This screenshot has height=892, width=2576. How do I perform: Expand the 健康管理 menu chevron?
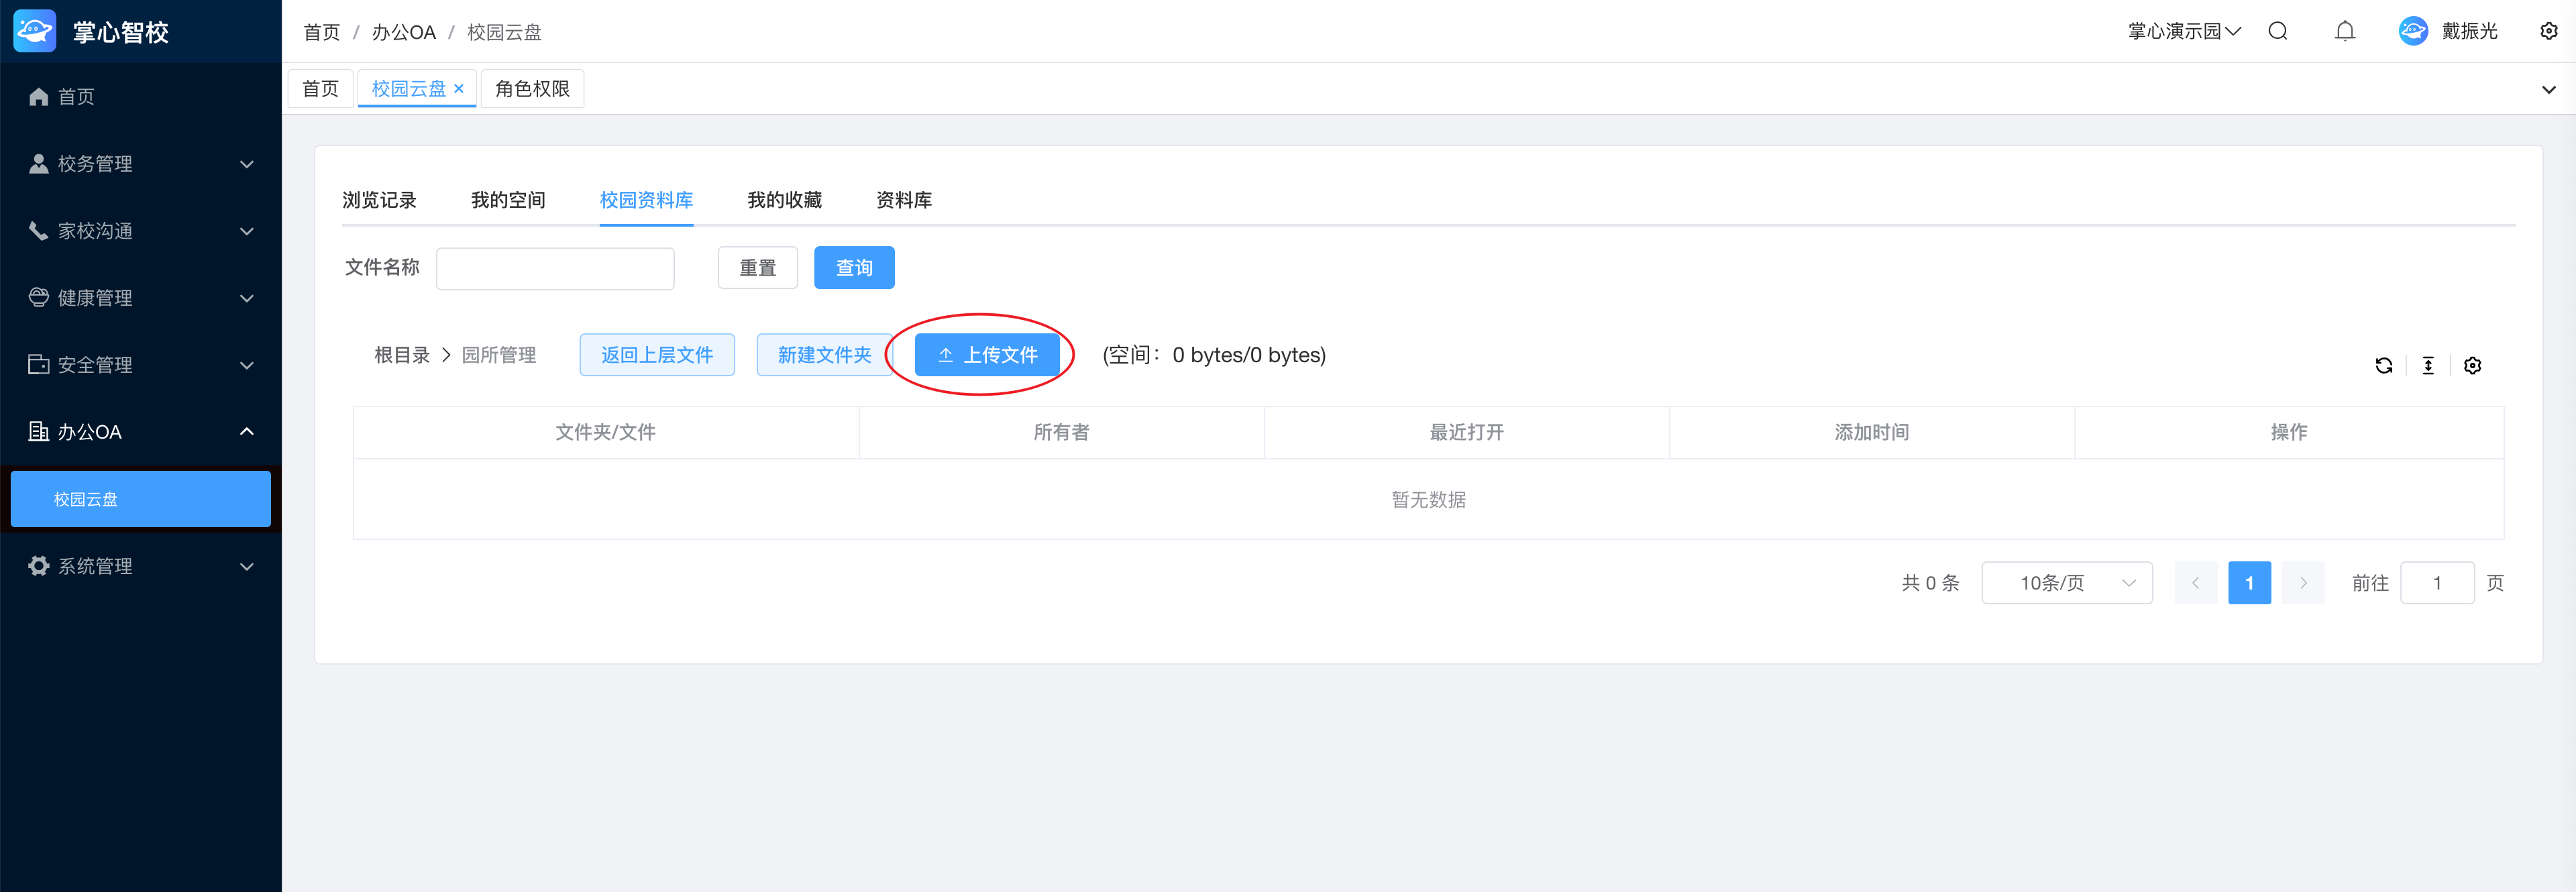click(247, 298)
